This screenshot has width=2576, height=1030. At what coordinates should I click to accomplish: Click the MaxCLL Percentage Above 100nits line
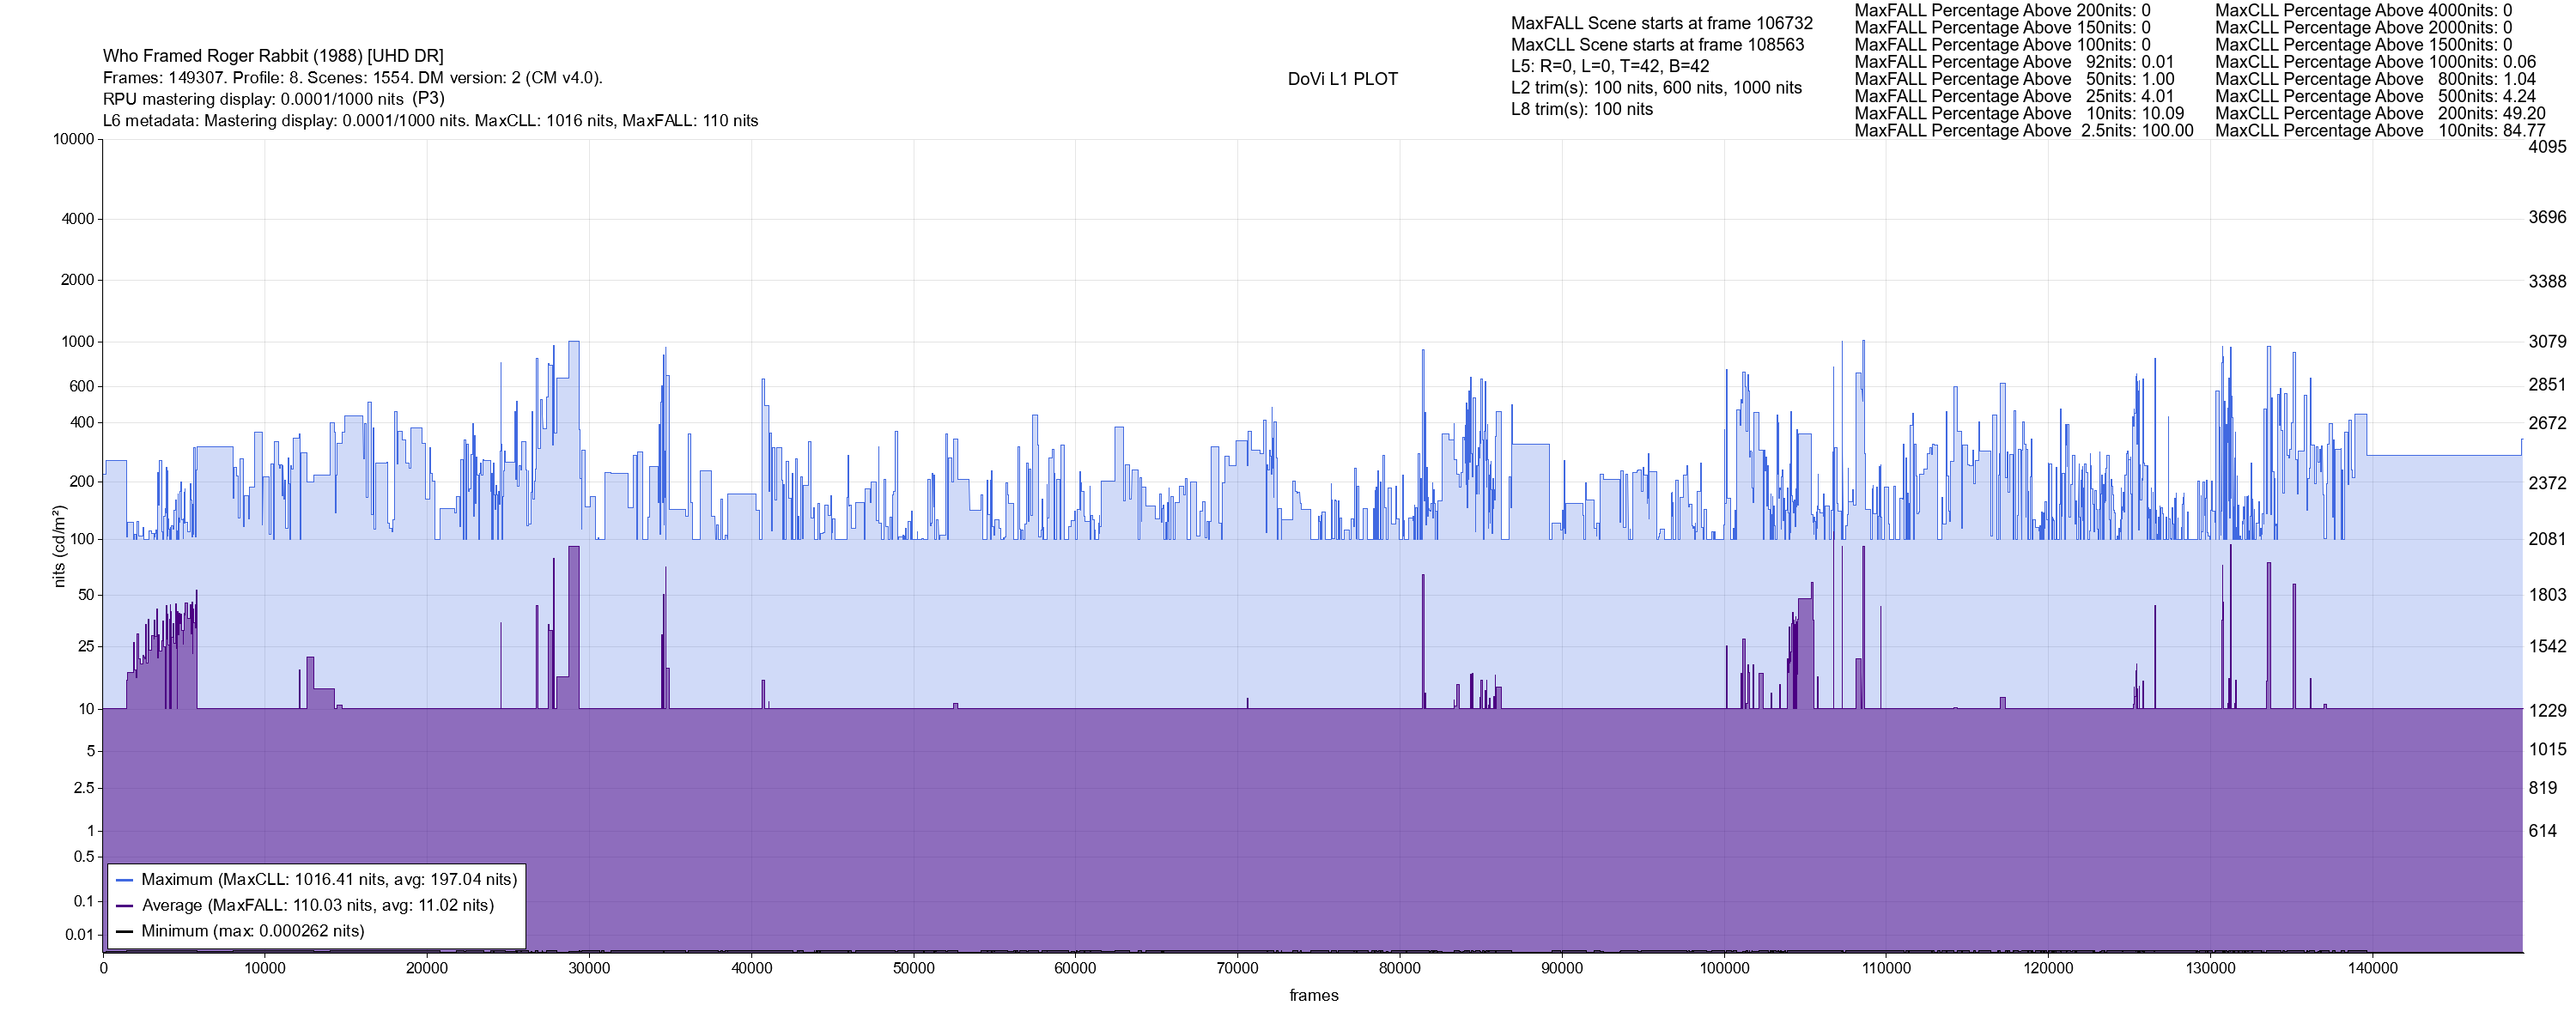[2379, 131]
